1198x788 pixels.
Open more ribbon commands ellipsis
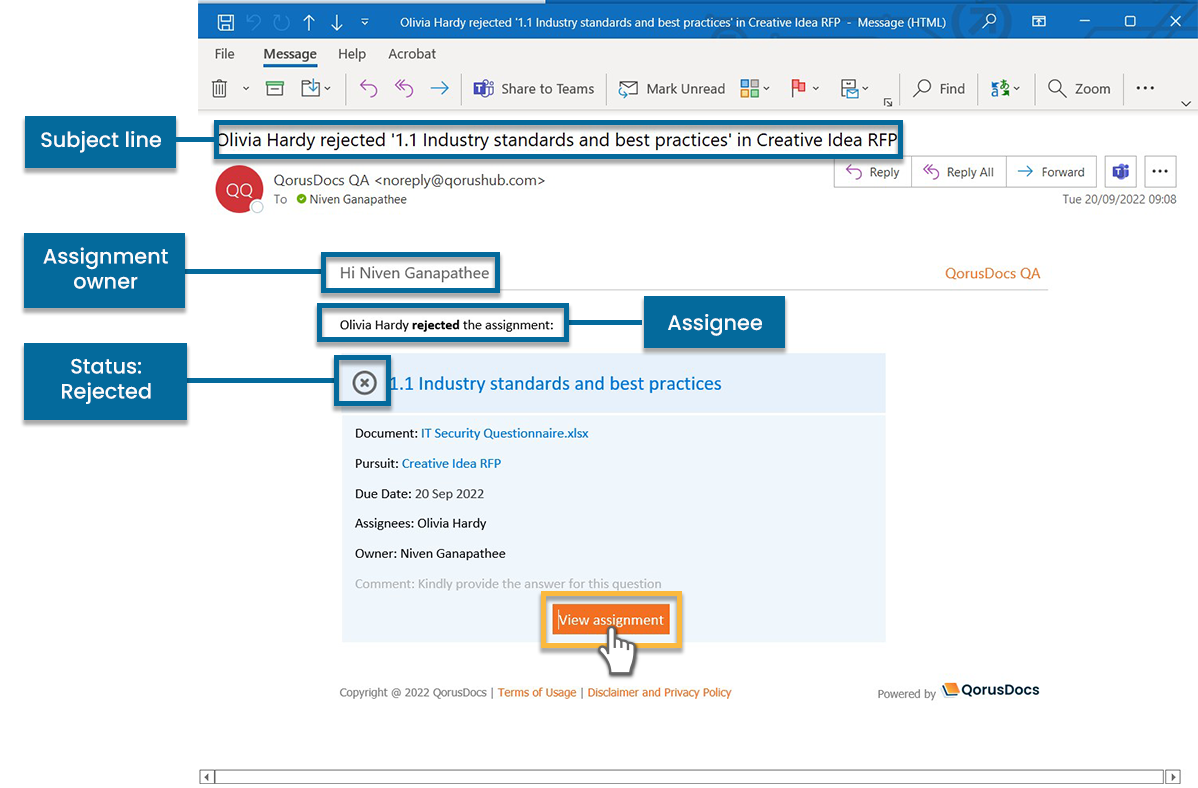pos(1145,89)
